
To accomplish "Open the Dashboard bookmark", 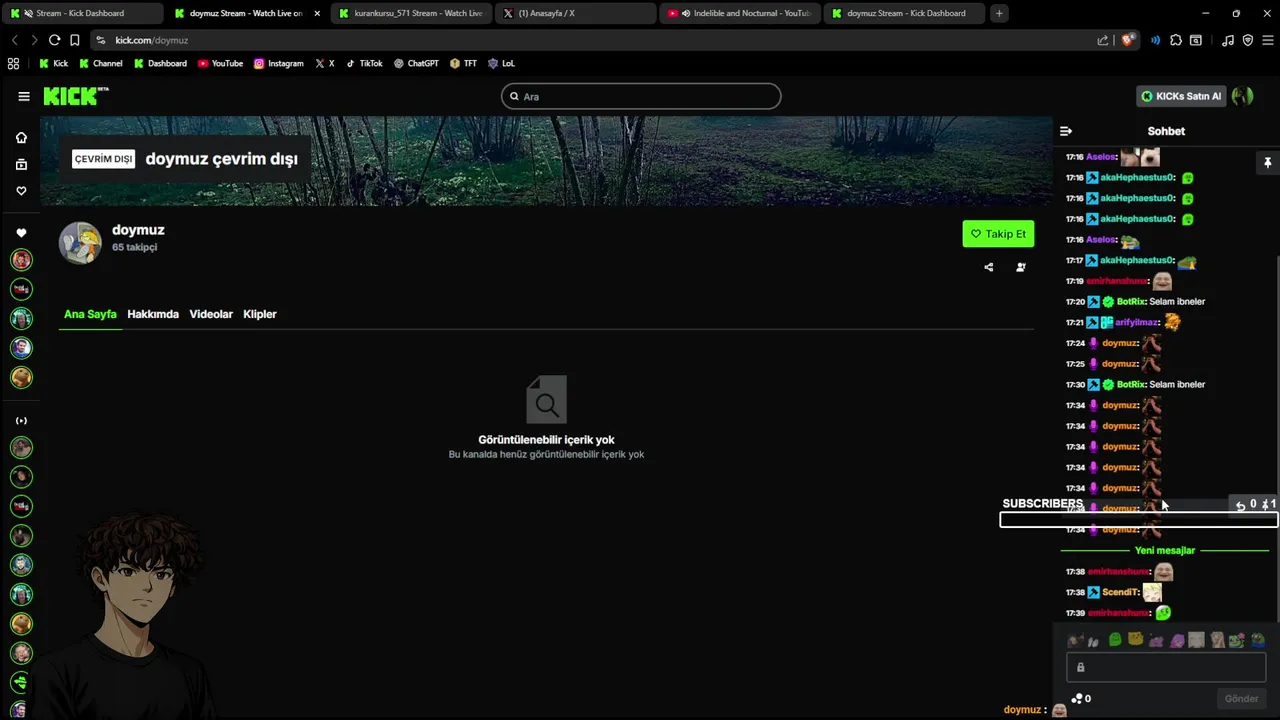I will click(160, 63).
